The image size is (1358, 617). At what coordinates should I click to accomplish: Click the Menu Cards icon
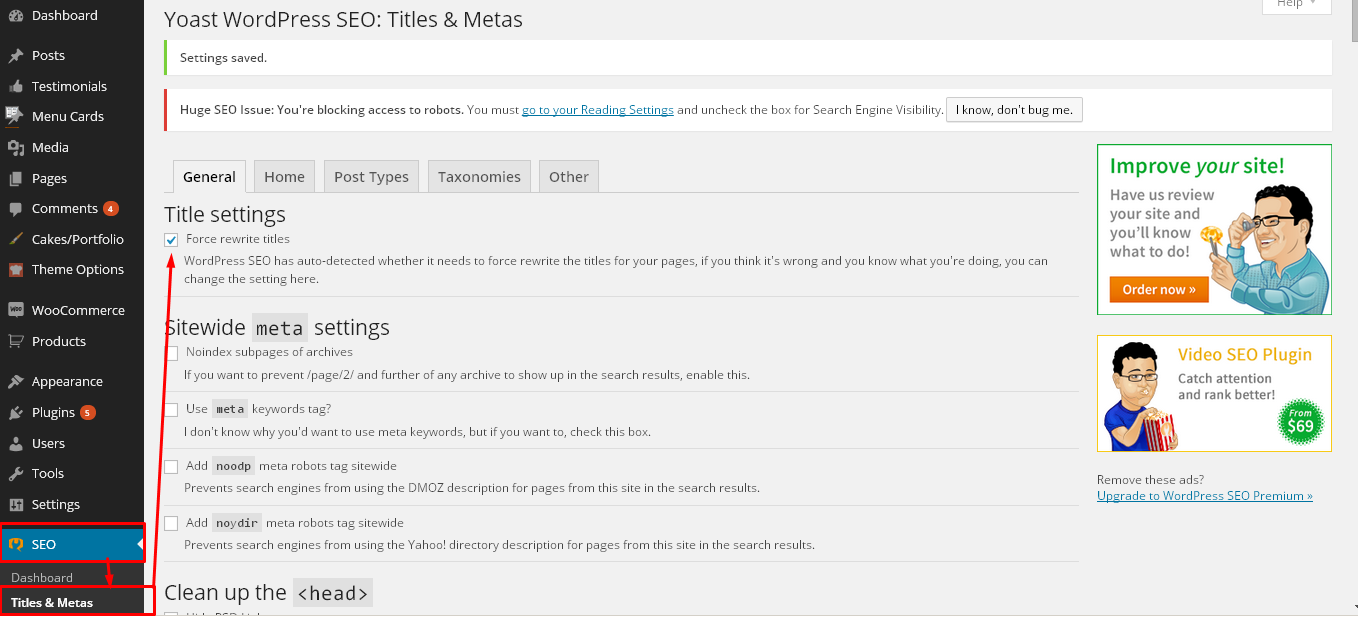[x=15, y=115]
